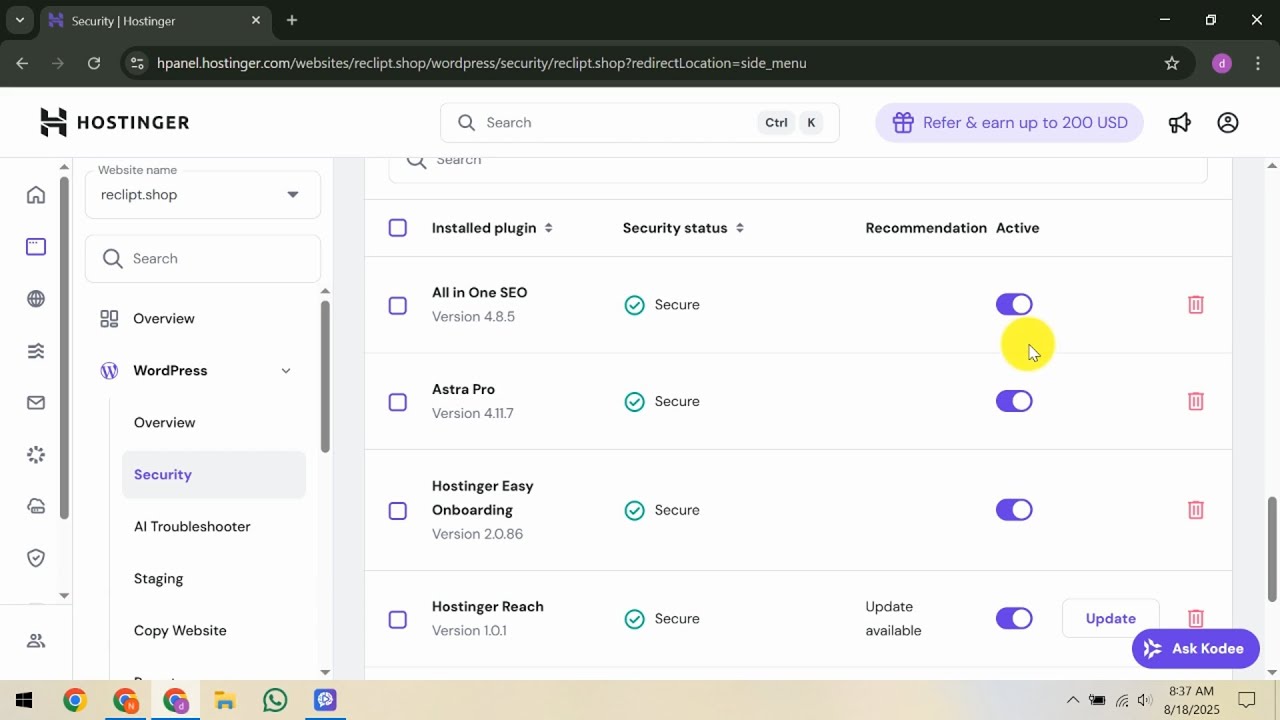1280x720 pixels.
Task: Update the Hostinger Reach plugin
Action: click(1111, 618)
